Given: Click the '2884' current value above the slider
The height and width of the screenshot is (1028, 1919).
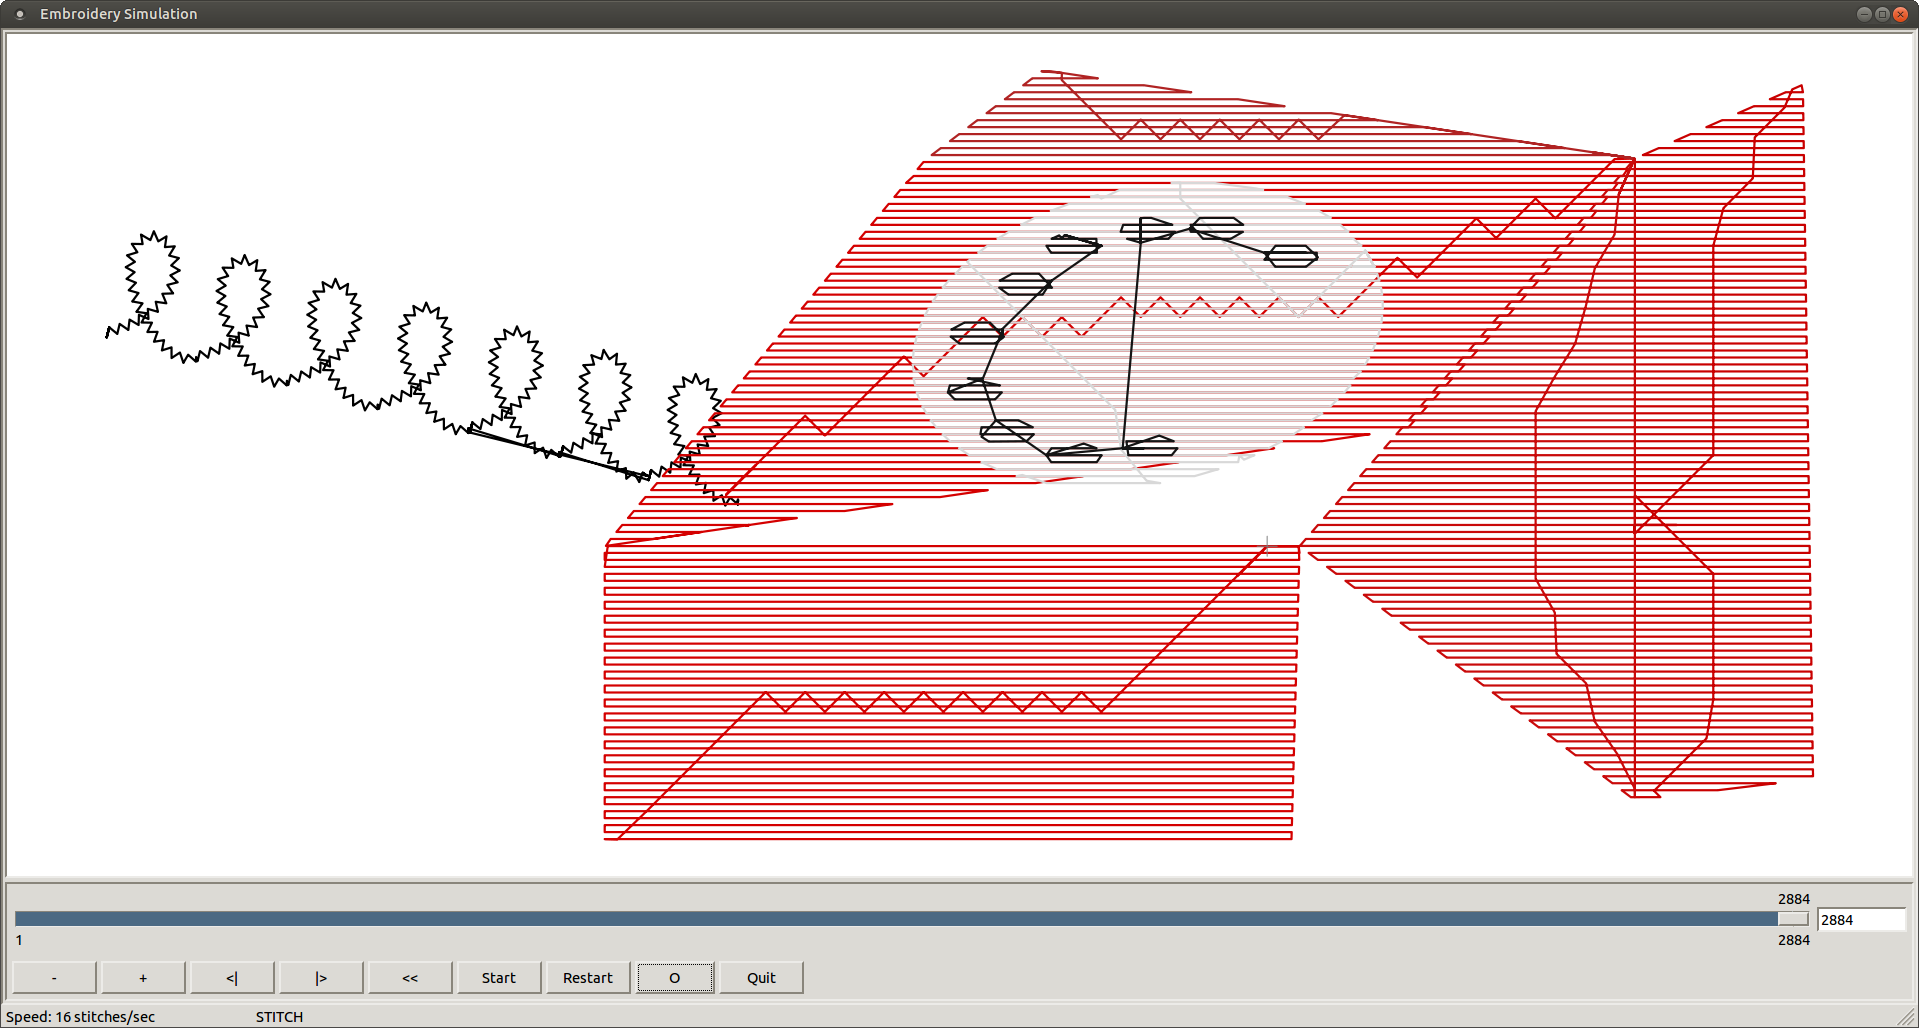Looking at the screenshot, I should (1794, 899).
